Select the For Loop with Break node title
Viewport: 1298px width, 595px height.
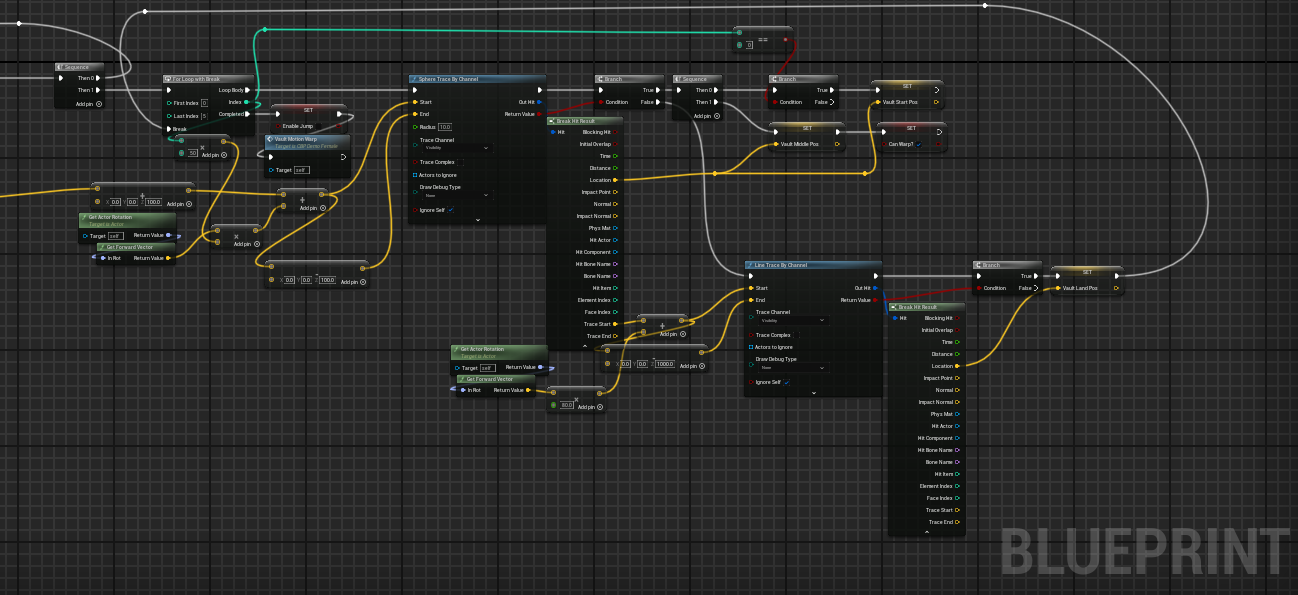click(196, 79)
